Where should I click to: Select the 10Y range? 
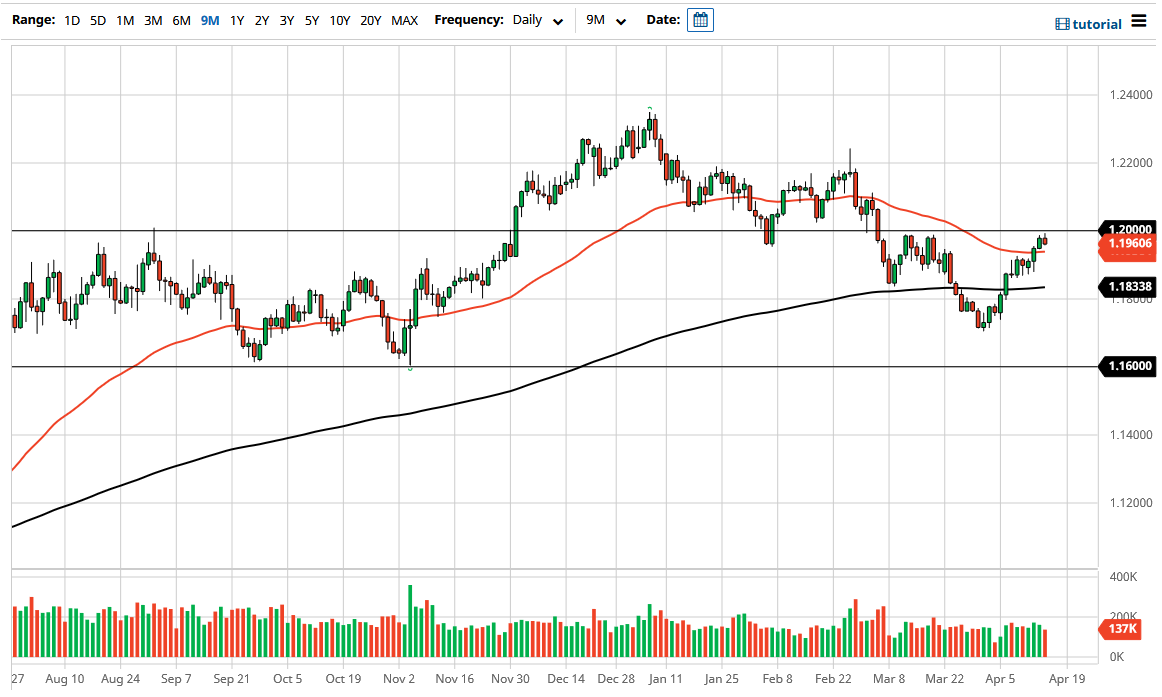pyautogui.click(x=341, y=19)
